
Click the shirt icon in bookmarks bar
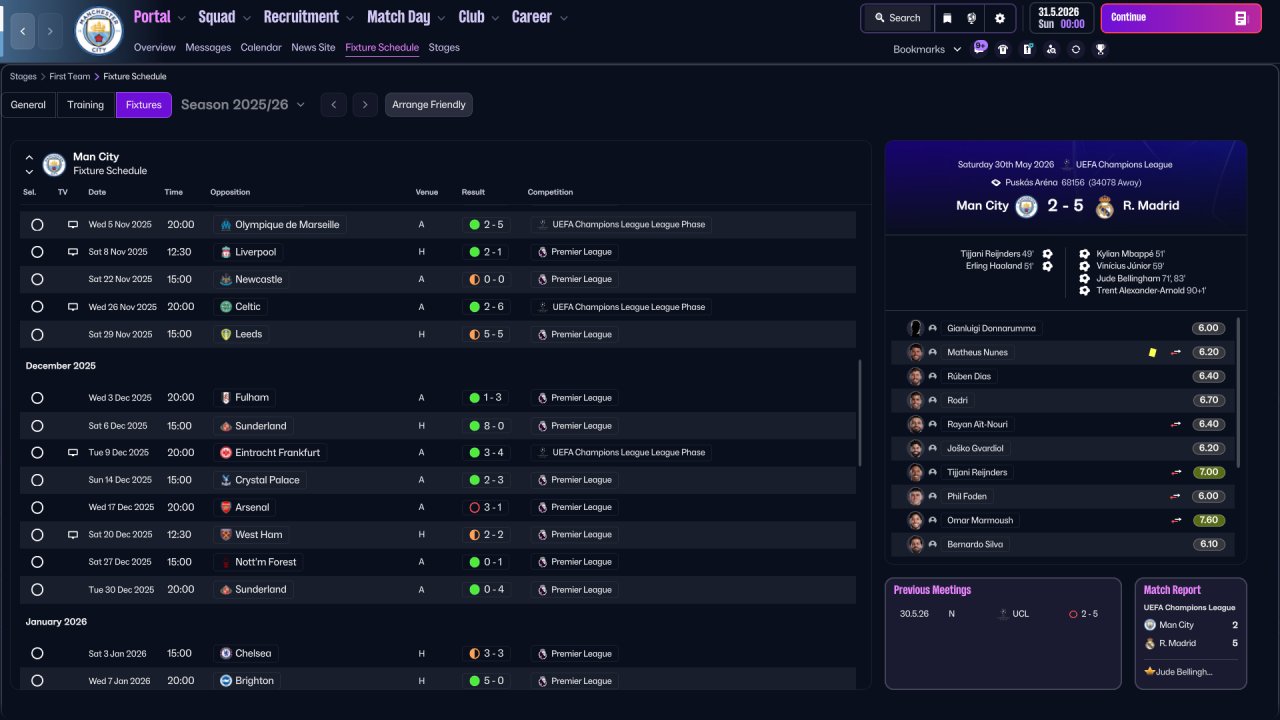pyautogui.click(x=1003, y=49)
